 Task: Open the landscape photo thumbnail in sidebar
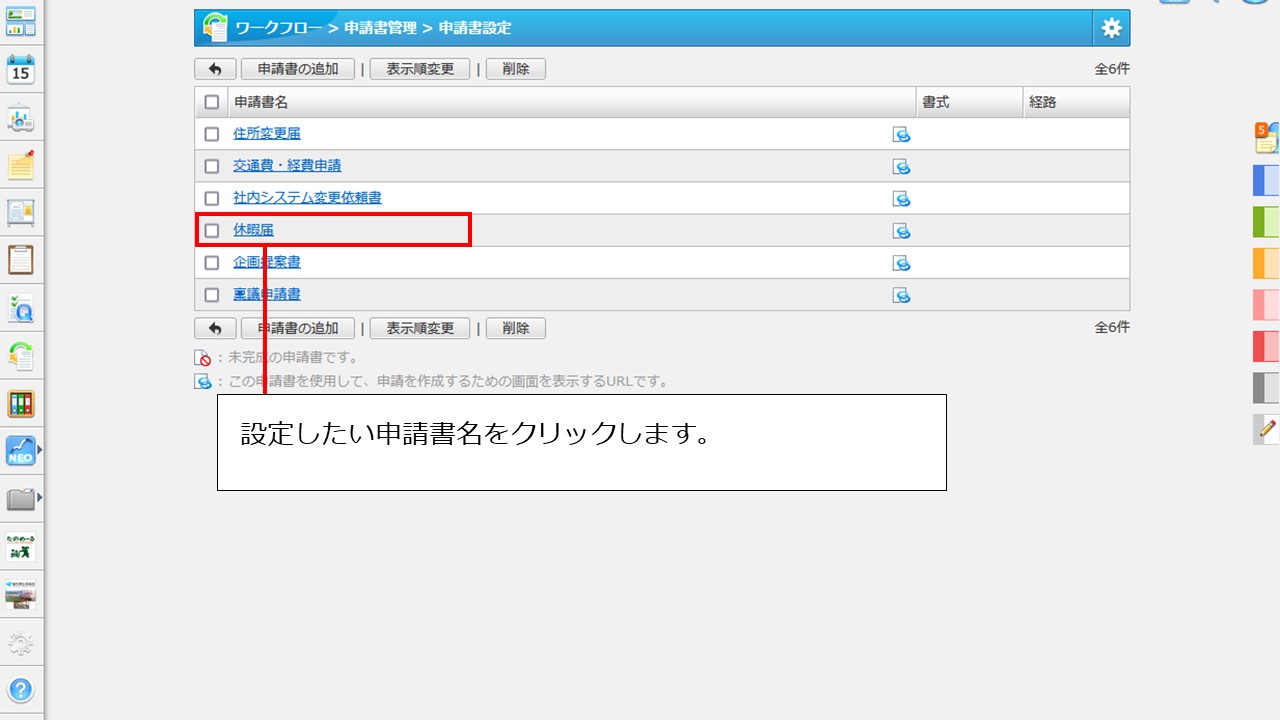click(x=21, y=594)
